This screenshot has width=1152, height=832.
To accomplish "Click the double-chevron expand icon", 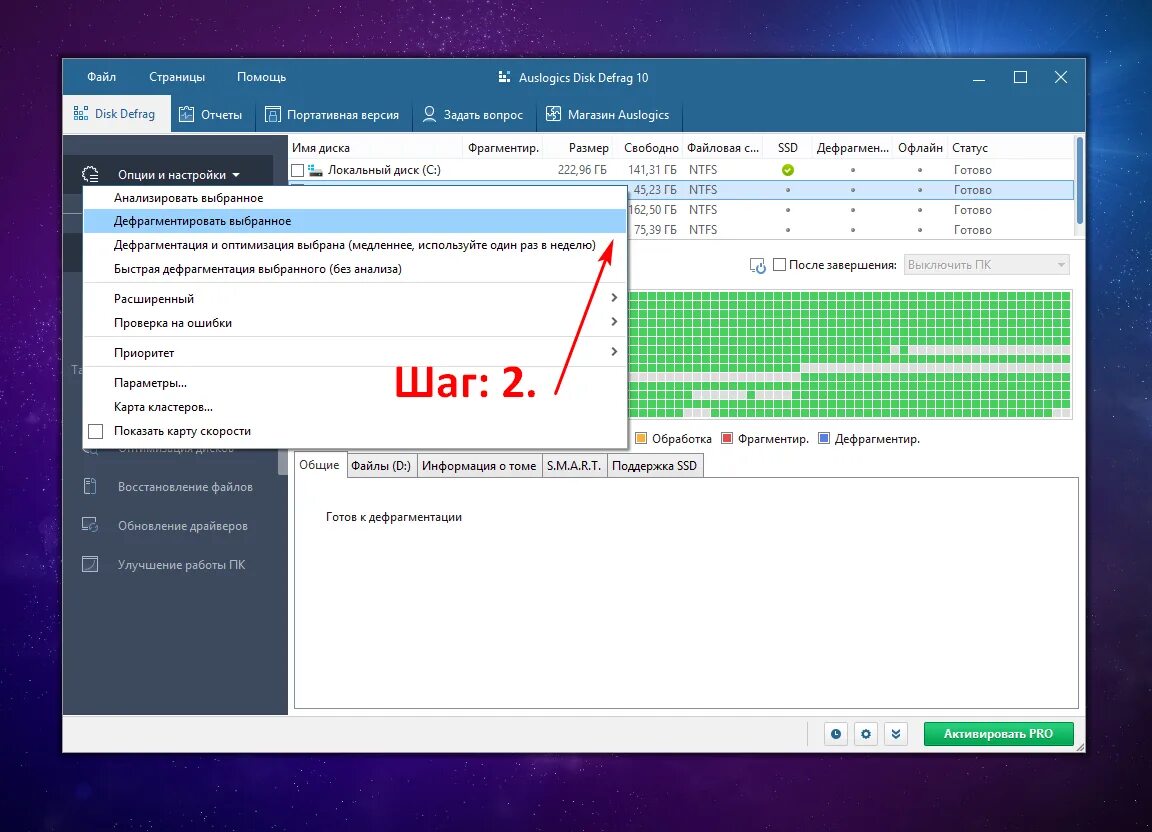I will (896, 734).
